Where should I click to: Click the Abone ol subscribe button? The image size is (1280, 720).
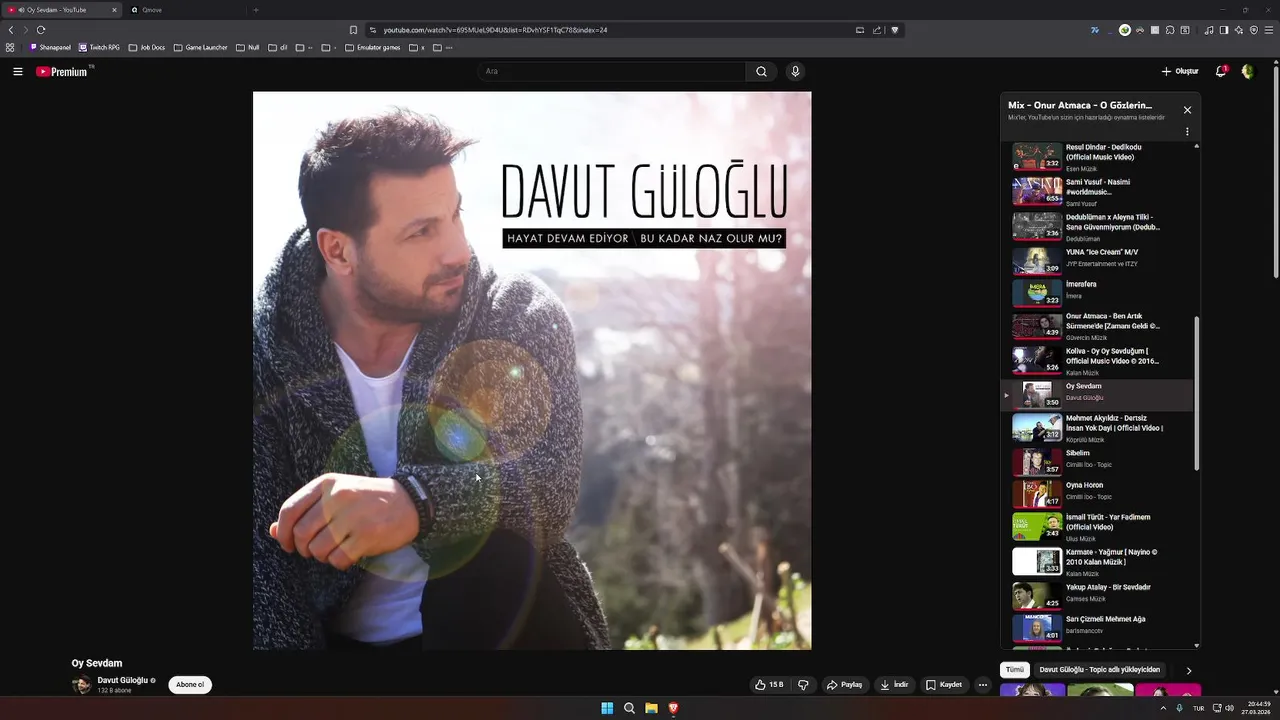(190, 685)
